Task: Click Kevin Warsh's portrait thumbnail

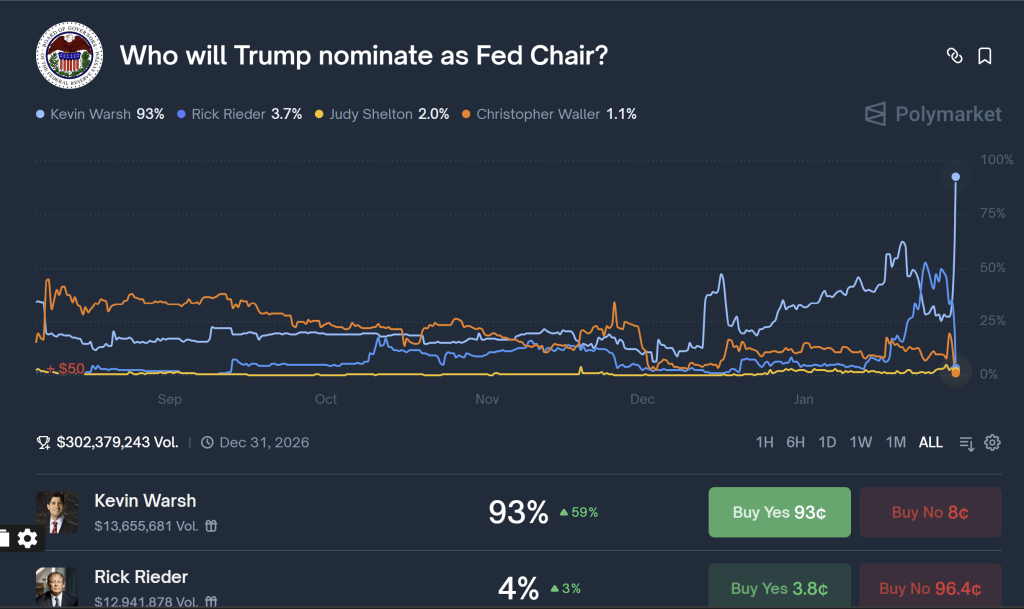Action: point(57,512)
